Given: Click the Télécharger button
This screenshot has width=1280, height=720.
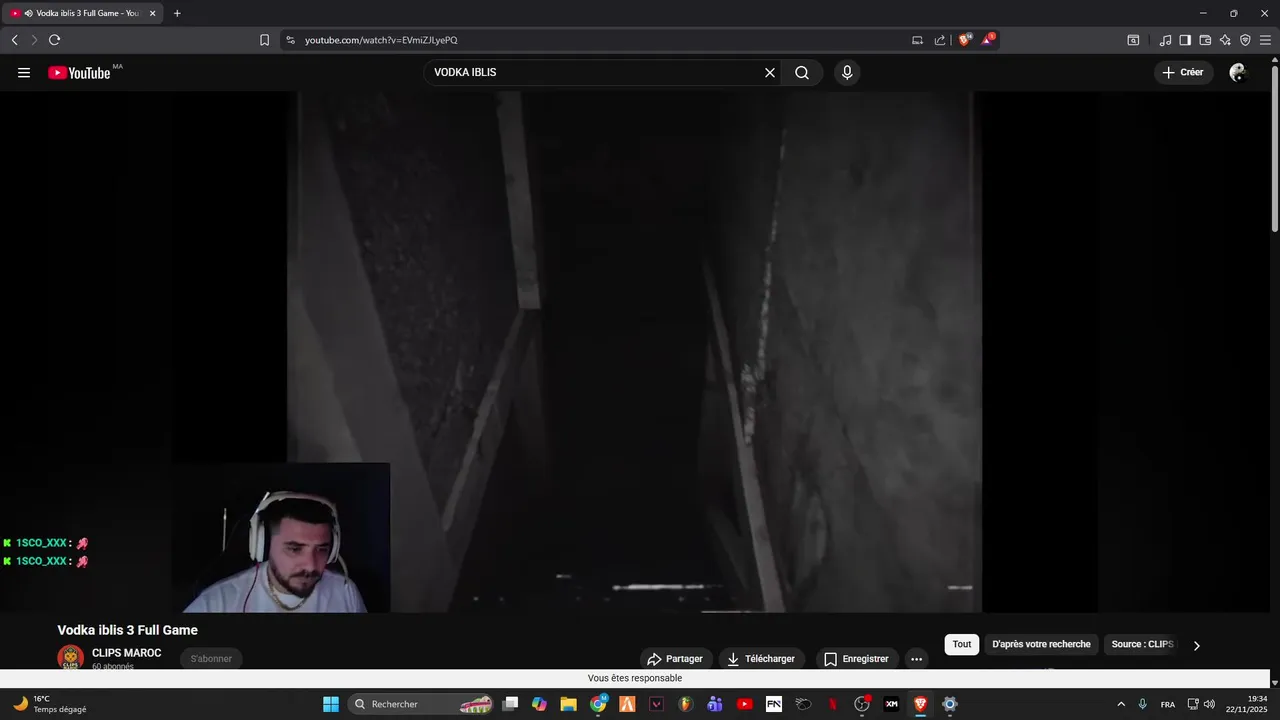Looking at the screenshot, I should 762,659.
